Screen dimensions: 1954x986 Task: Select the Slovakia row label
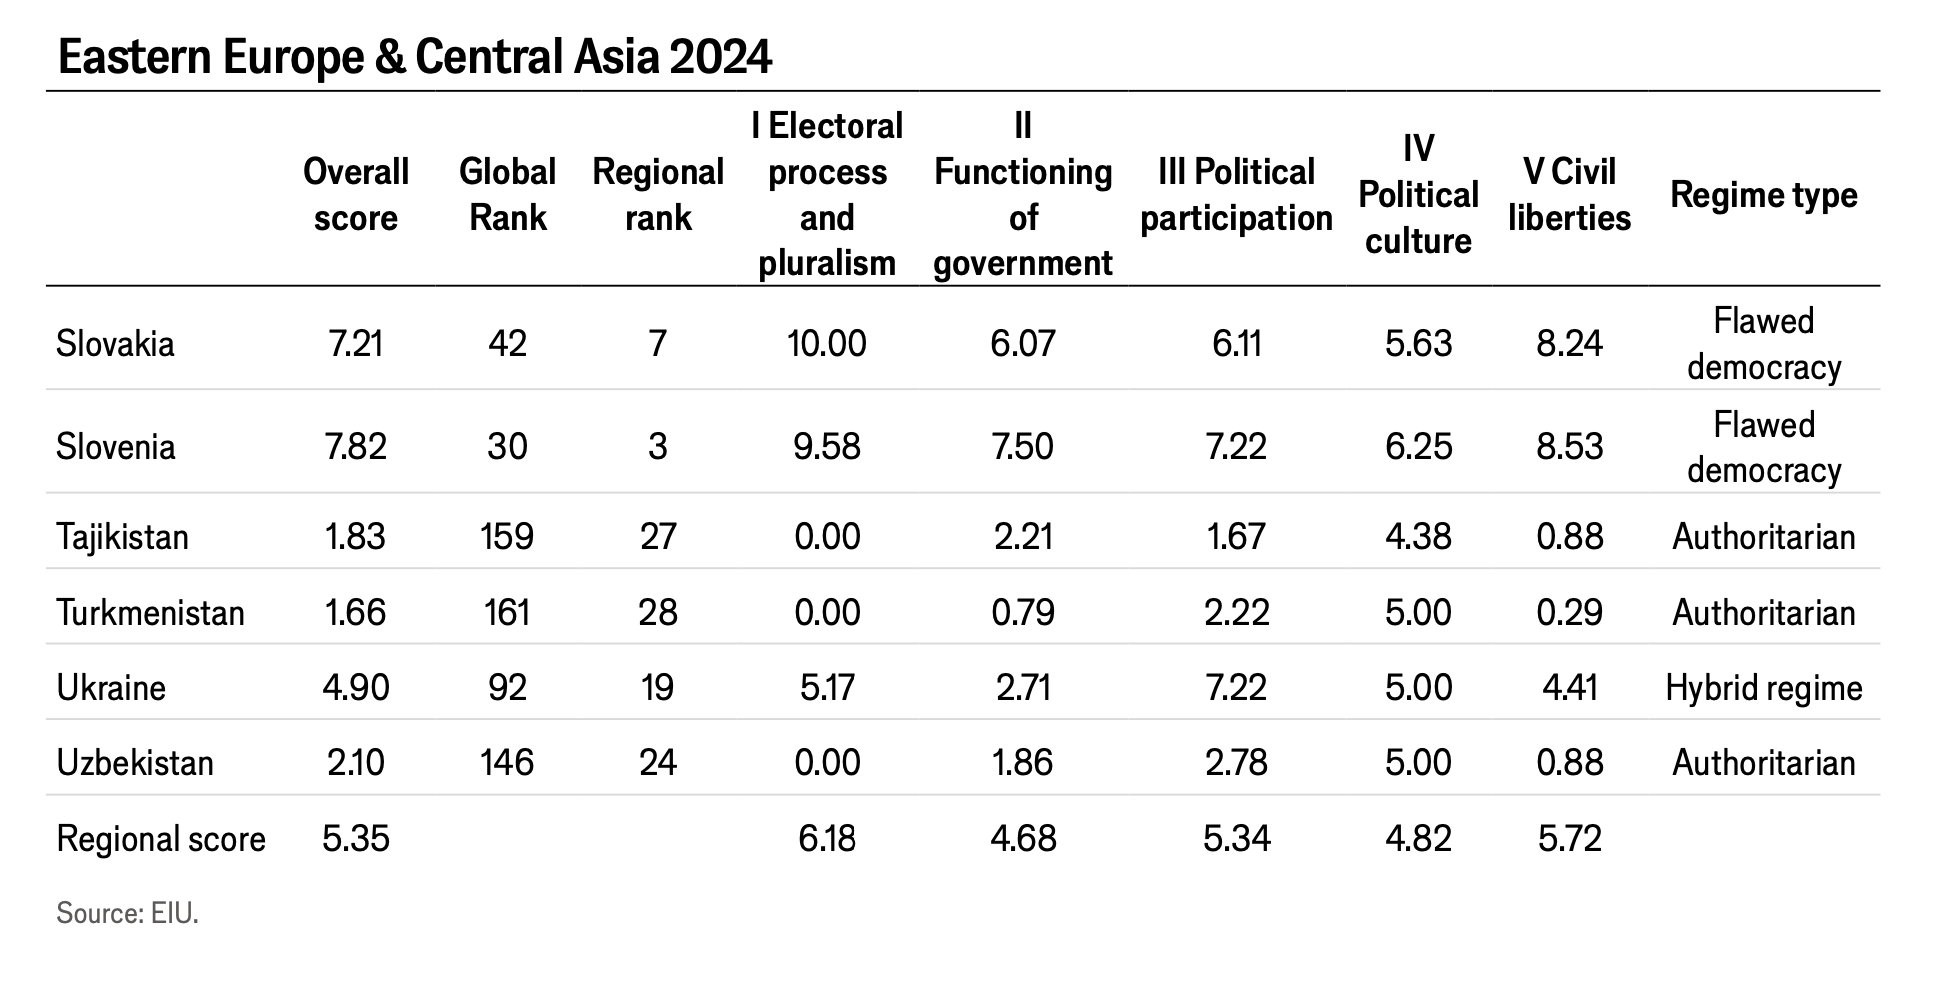pyautogui.click(x=115, y=344)
